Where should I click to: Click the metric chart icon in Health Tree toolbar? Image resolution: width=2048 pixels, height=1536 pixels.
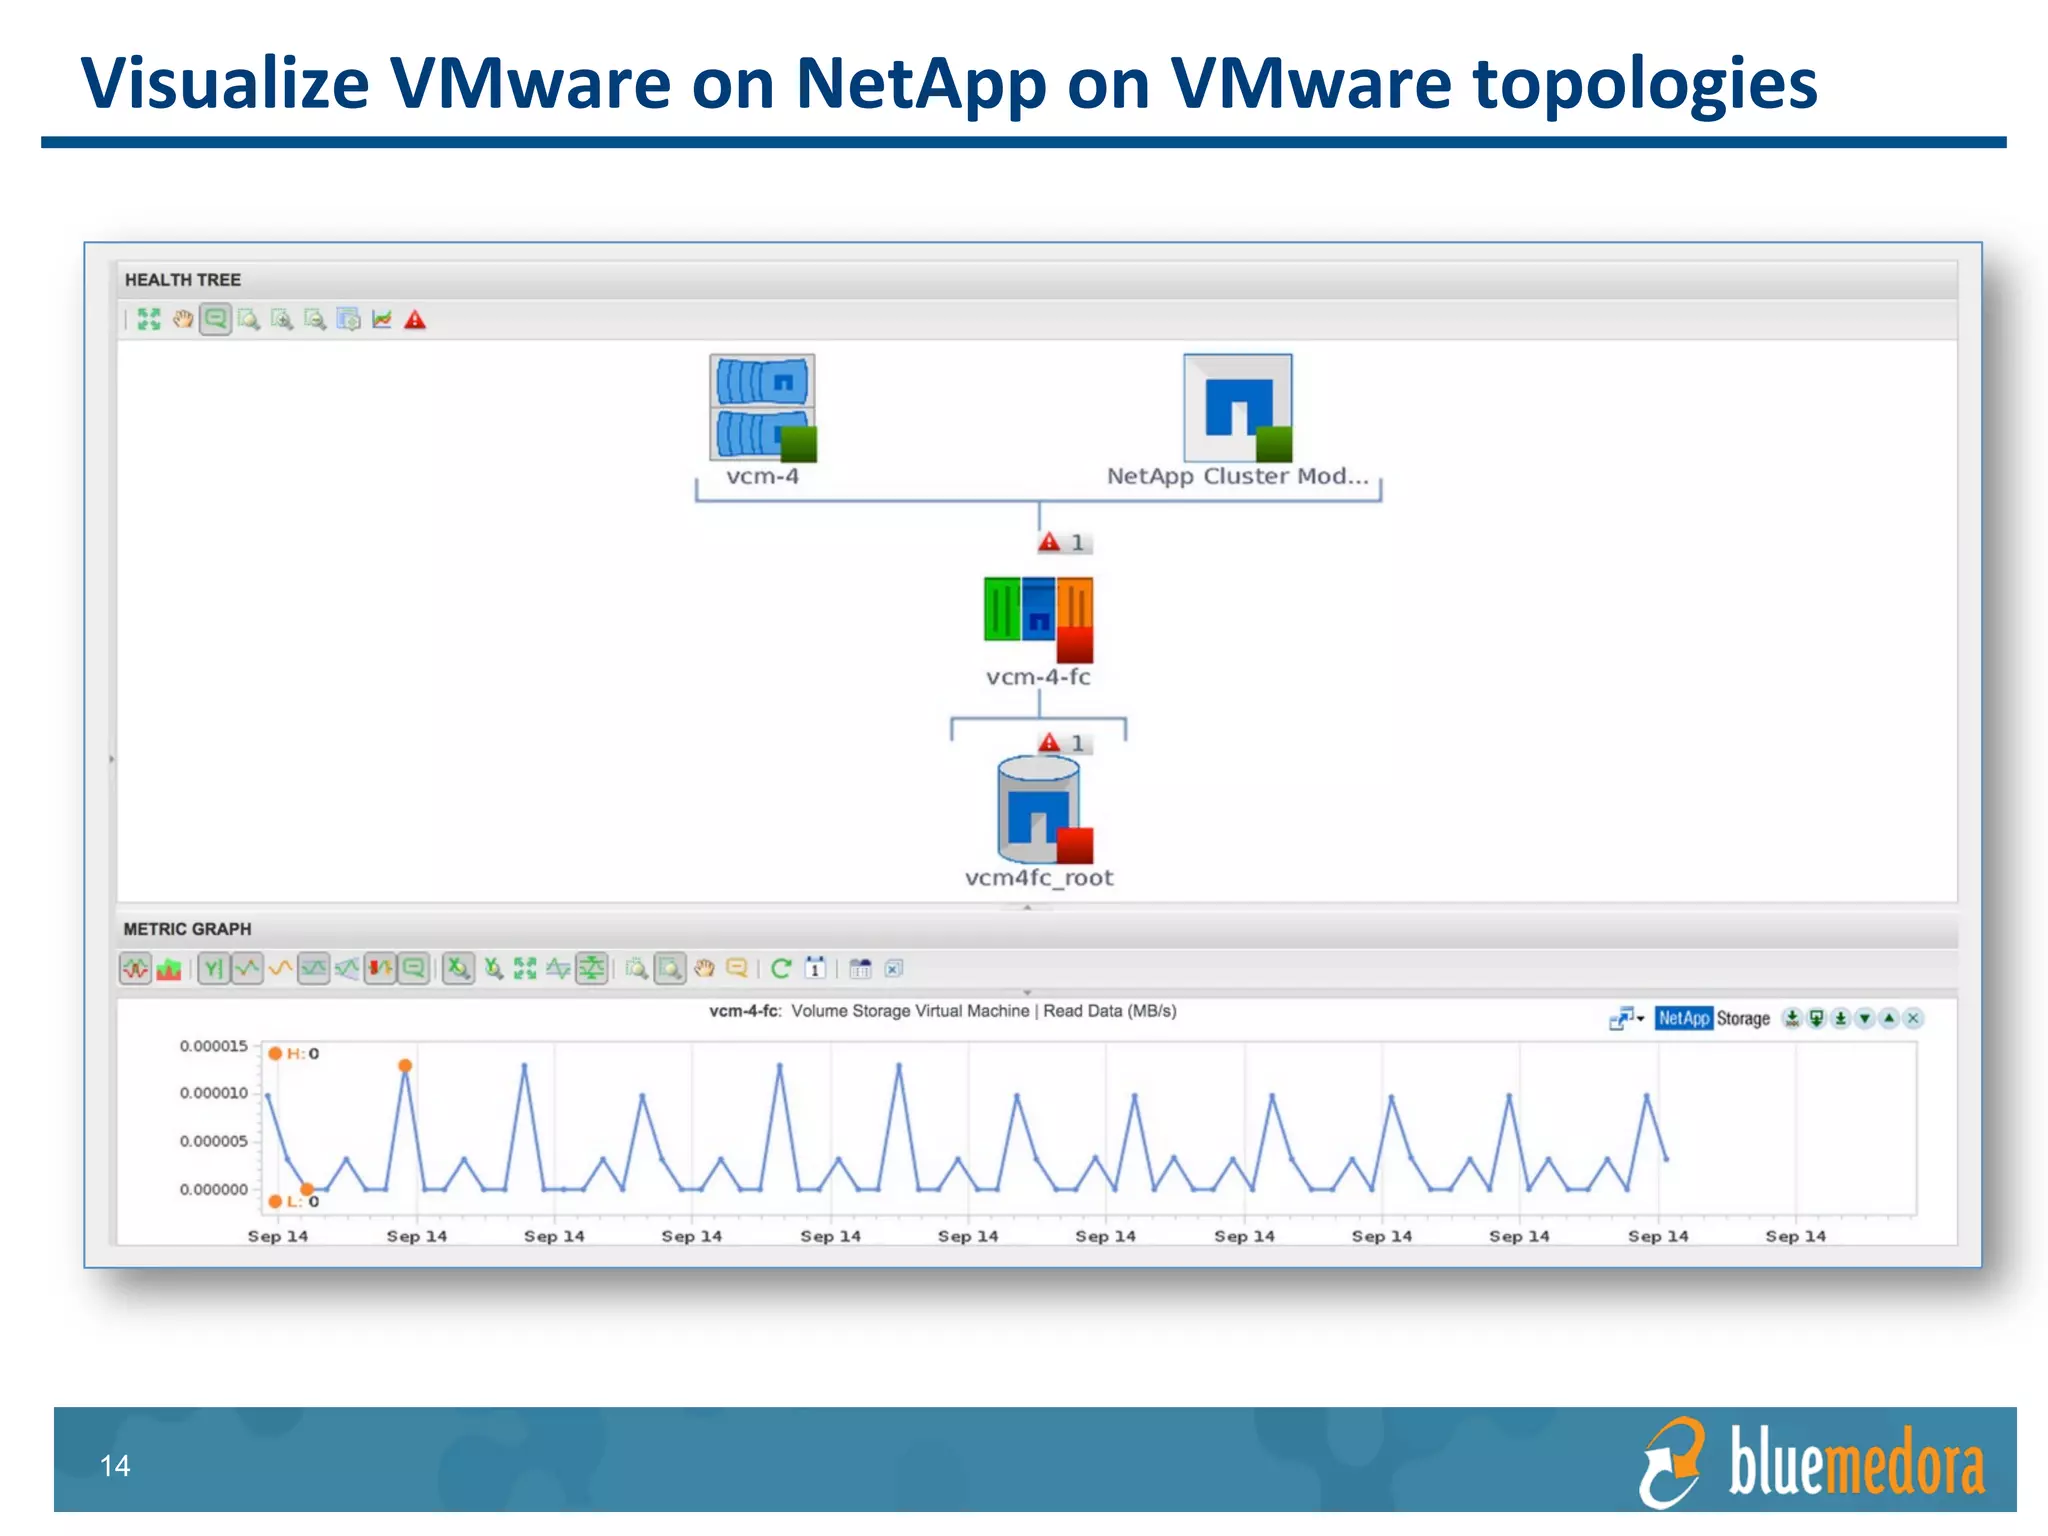pos(381,319)
